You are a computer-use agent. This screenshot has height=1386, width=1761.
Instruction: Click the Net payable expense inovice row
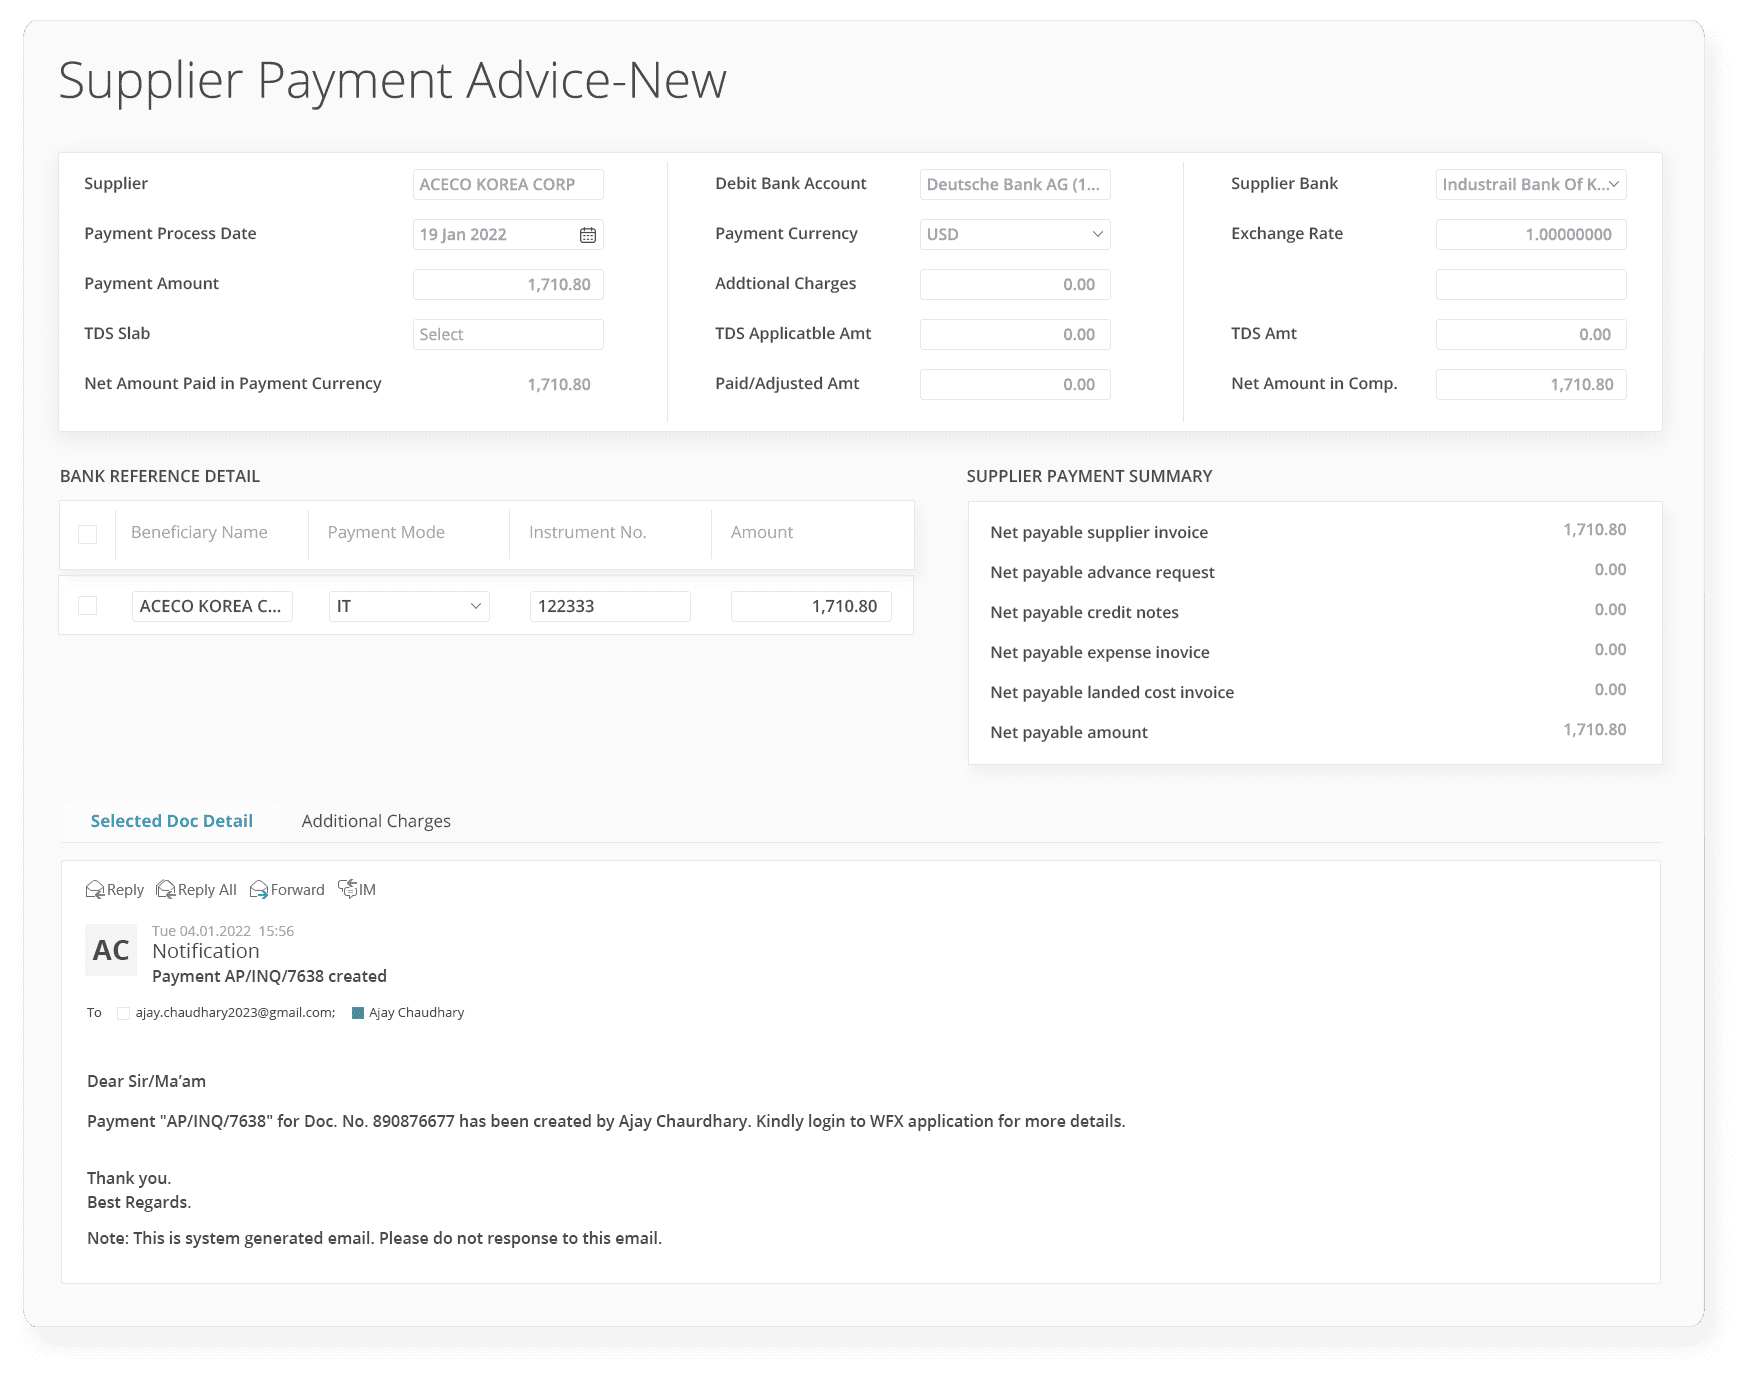coord(1308,652)
